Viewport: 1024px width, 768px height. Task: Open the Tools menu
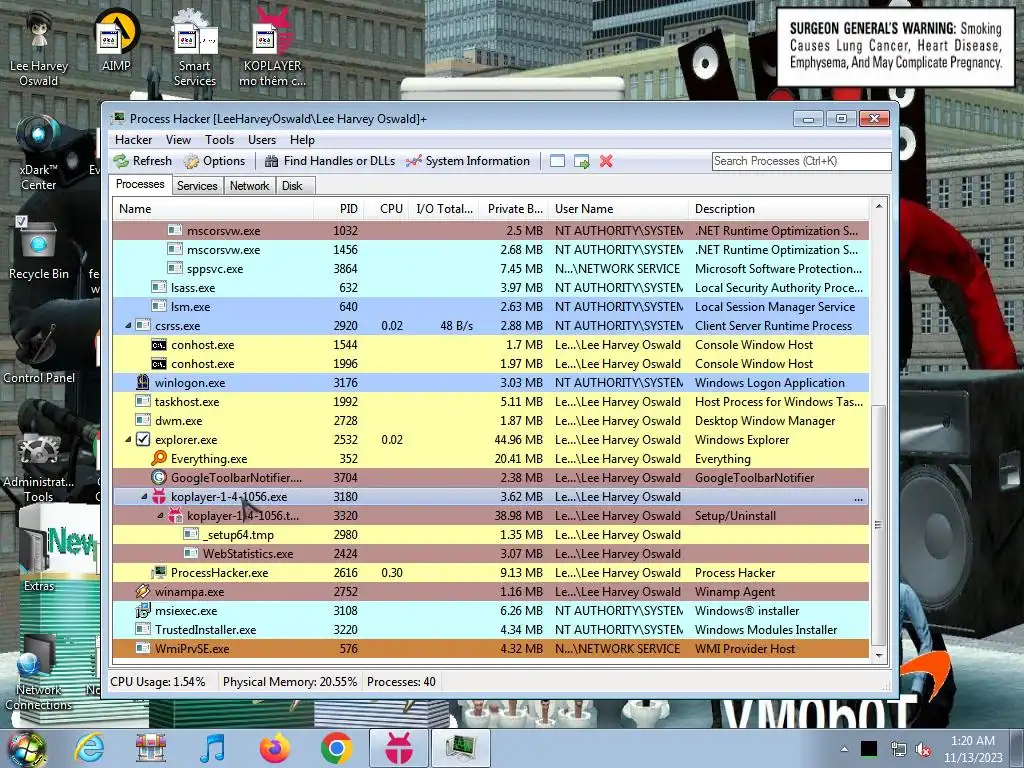coord(219,140)
